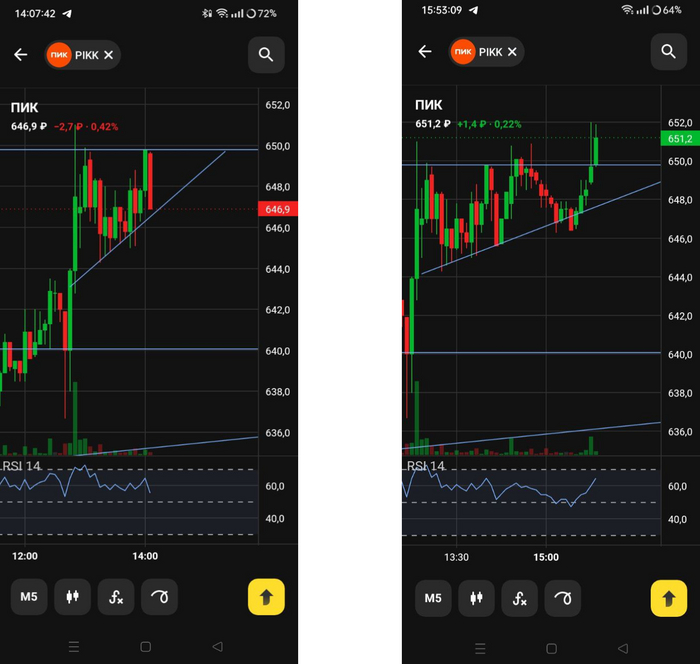Tap Android home button in right screenshot

click(551, 648)
